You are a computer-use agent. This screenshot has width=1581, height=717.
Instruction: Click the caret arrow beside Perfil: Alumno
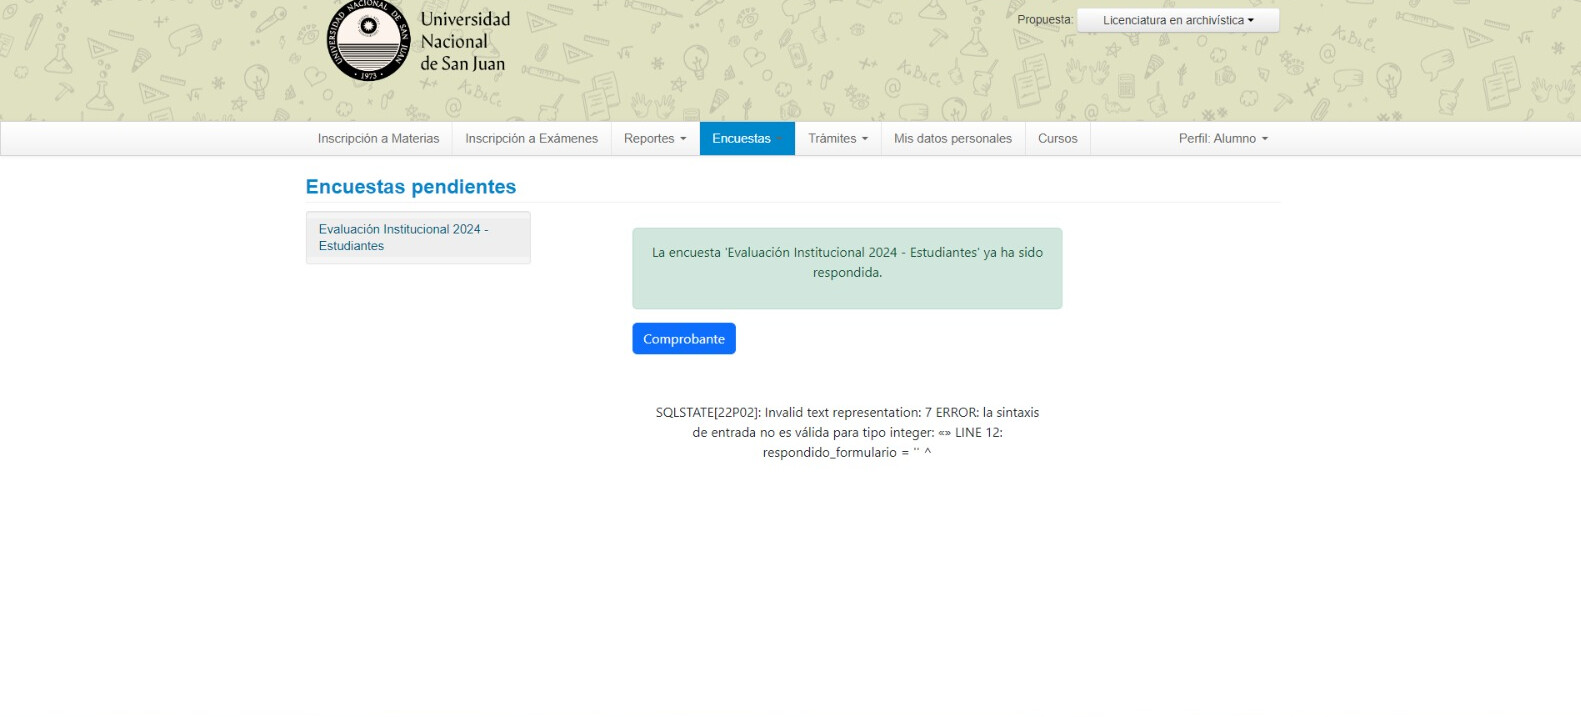[x=1265, y=139]
